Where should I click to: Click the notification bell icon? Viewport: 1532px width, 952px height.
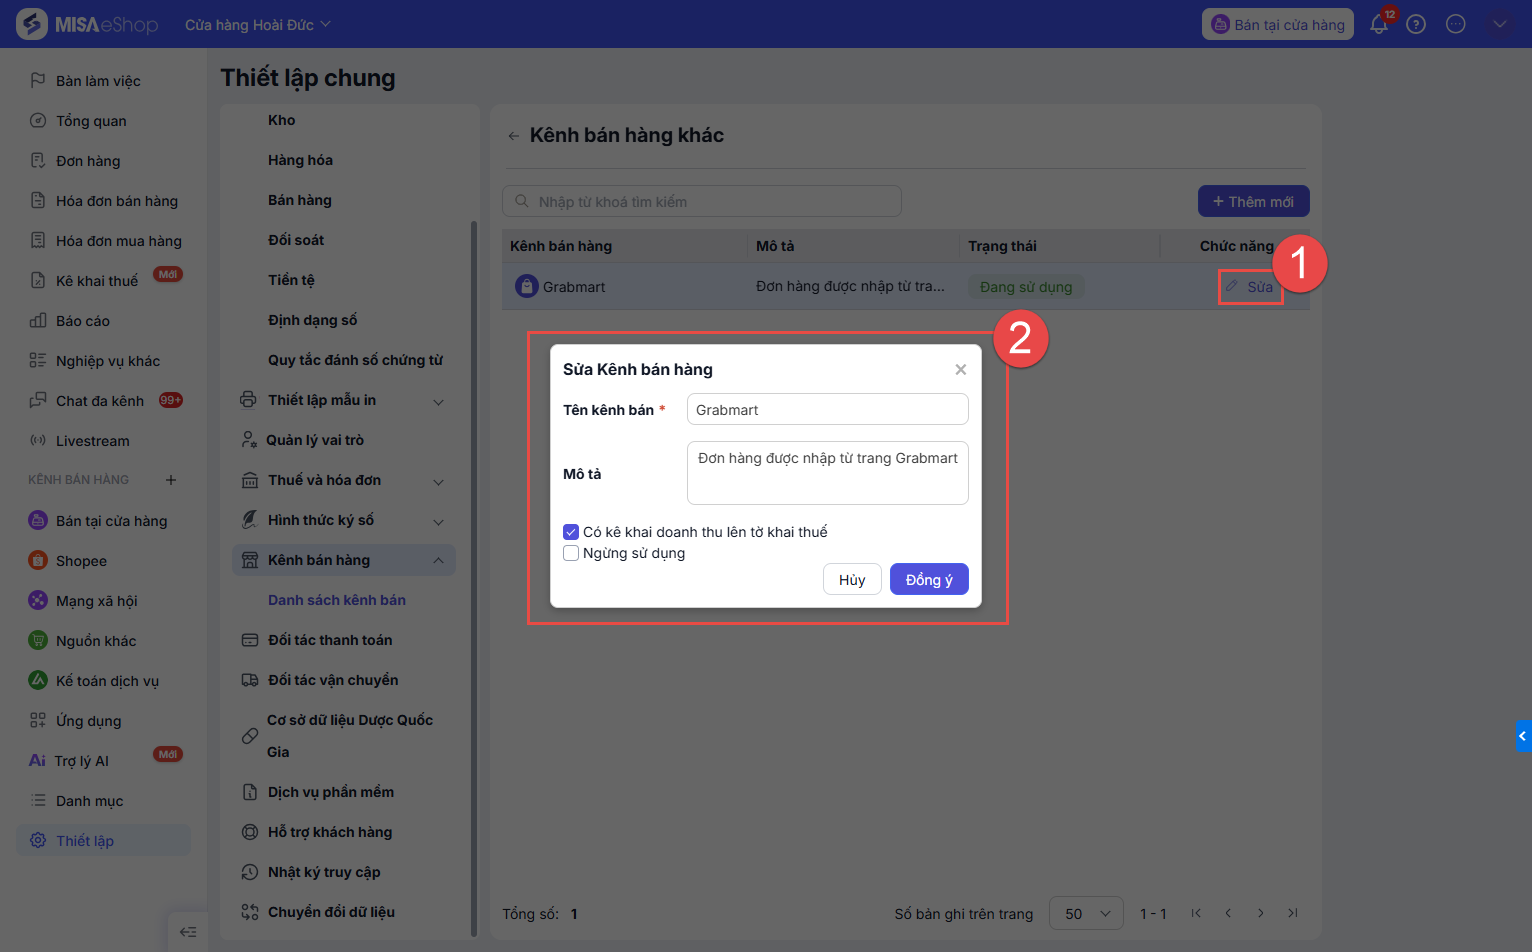coord(1378,25)
